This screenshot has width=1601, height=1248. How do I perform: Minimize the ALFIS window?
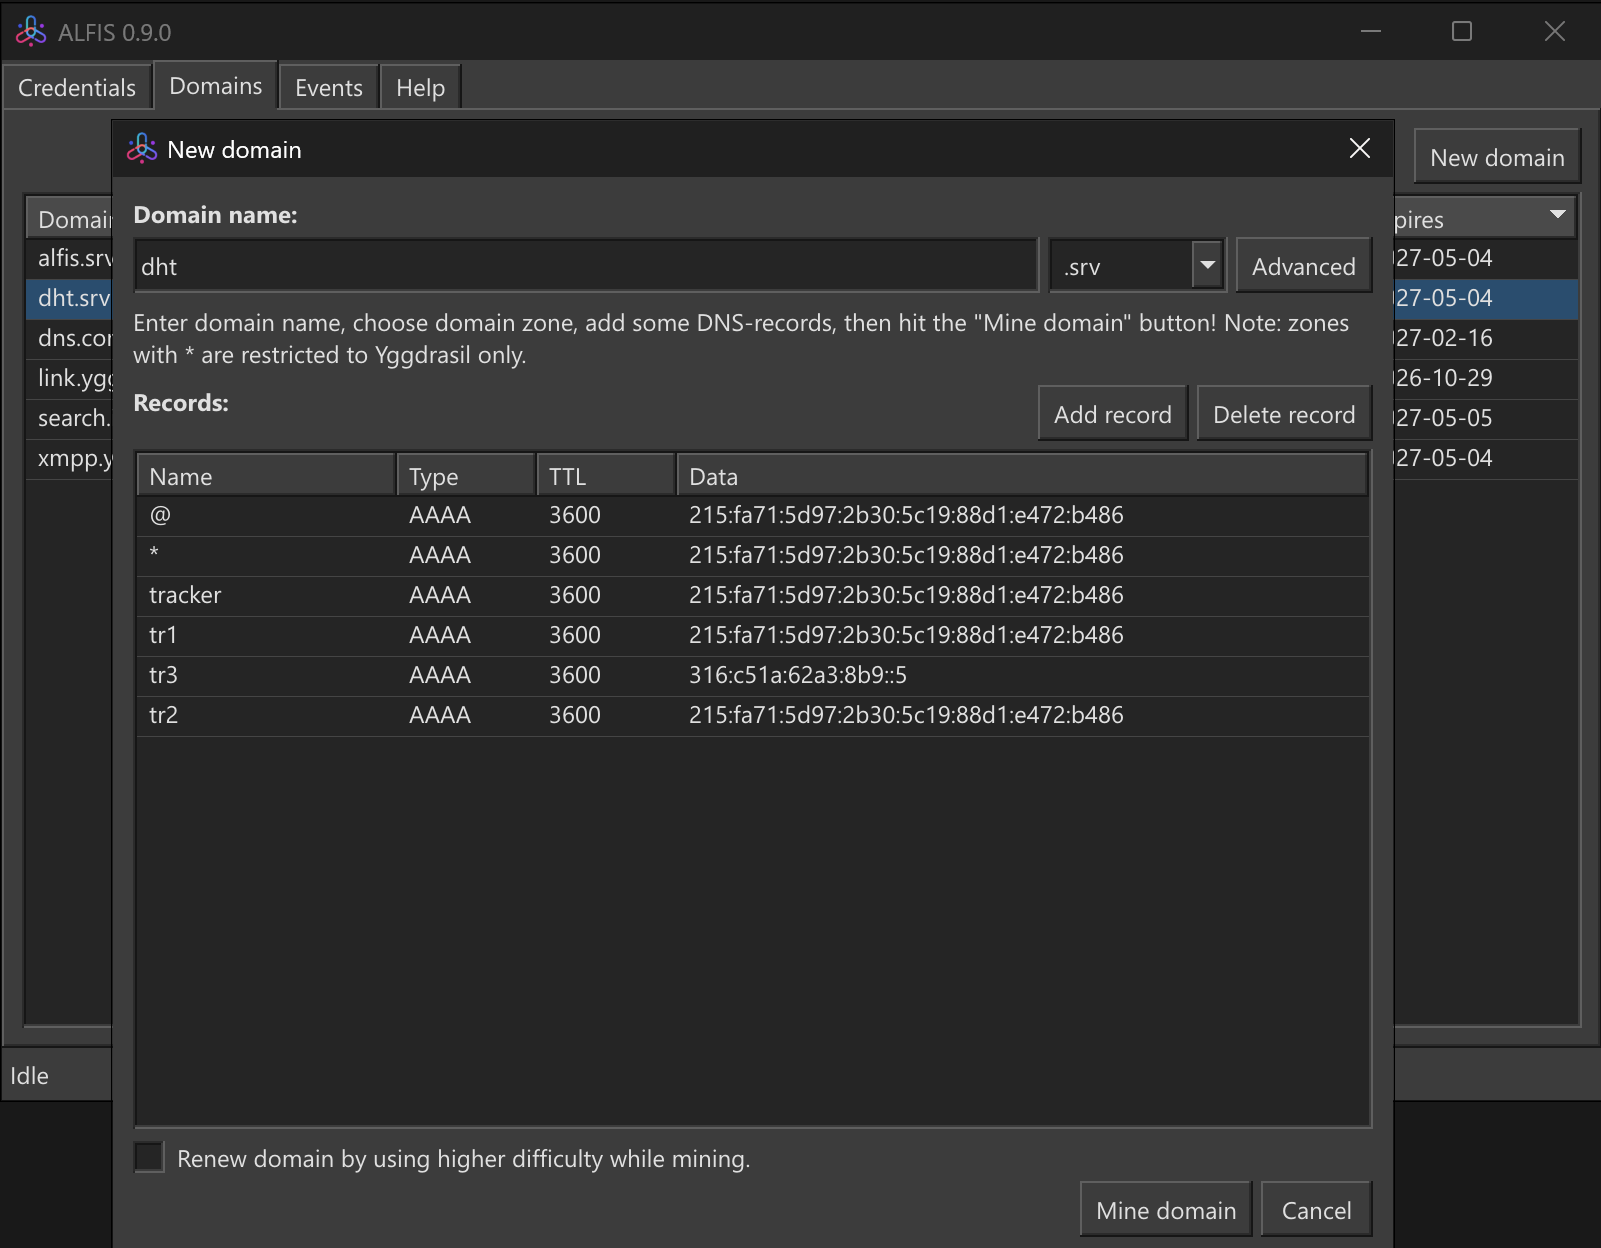pyautogui.click(x=1371, y=32)
